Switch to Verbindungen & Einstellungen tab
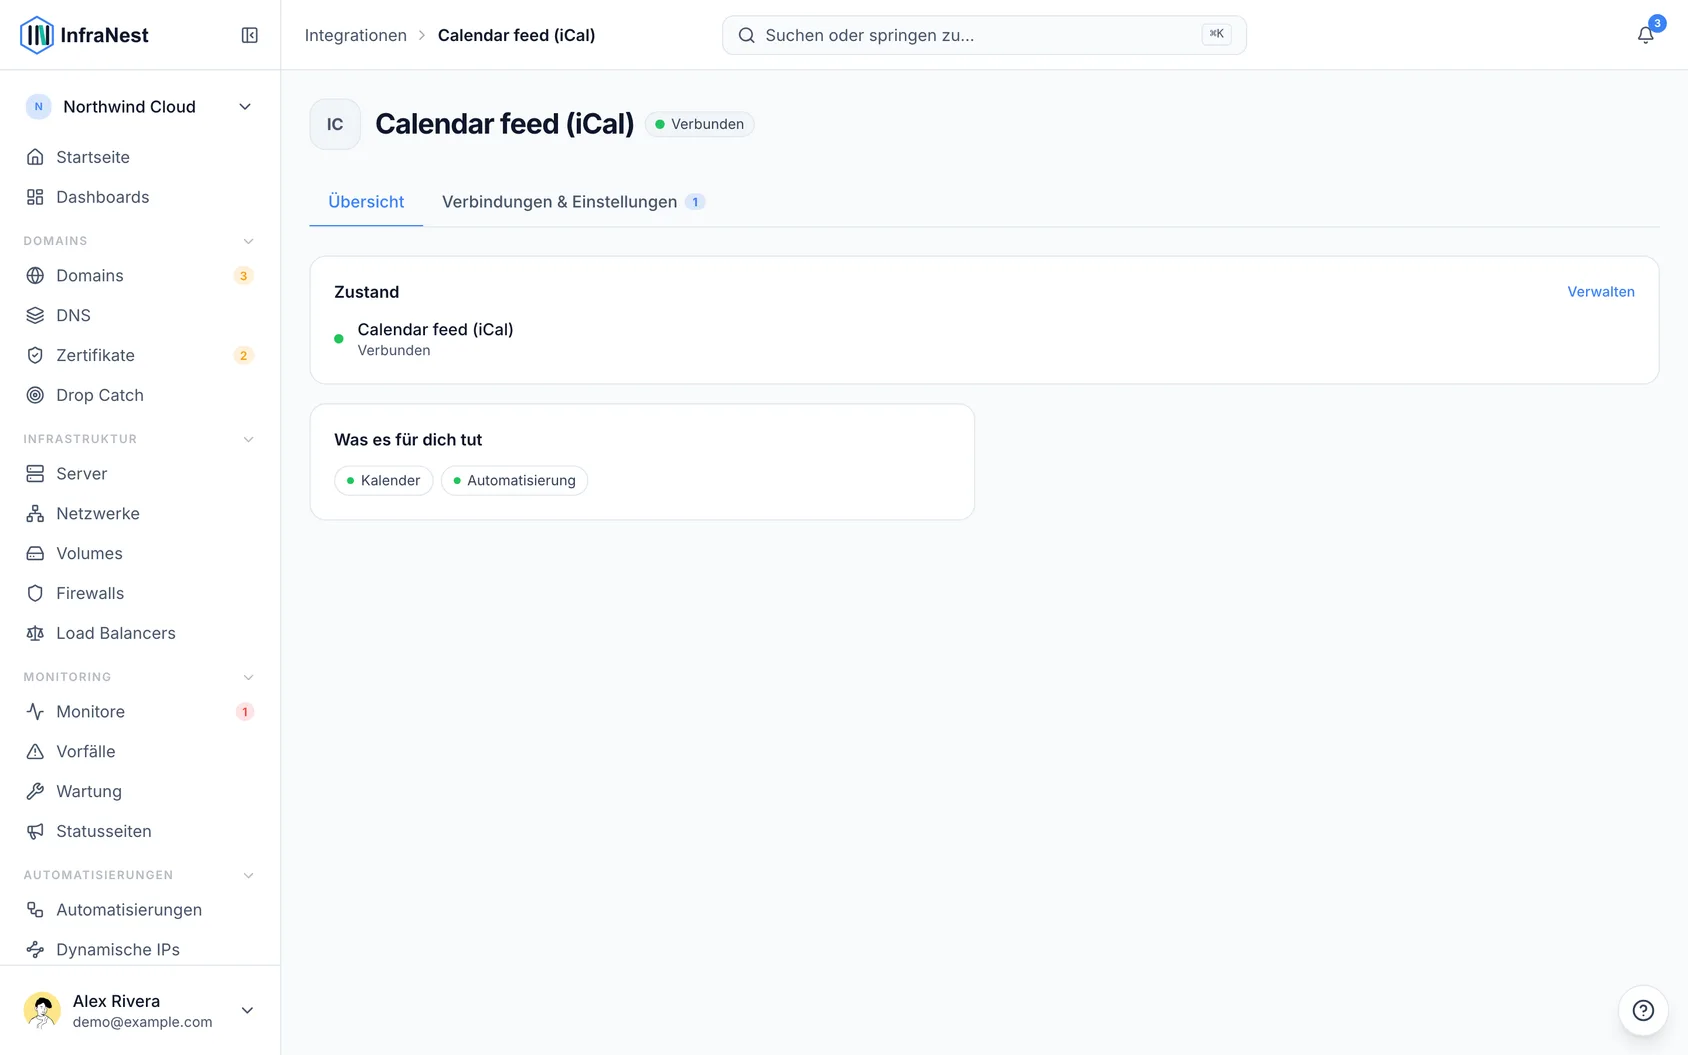 point(574,202)
